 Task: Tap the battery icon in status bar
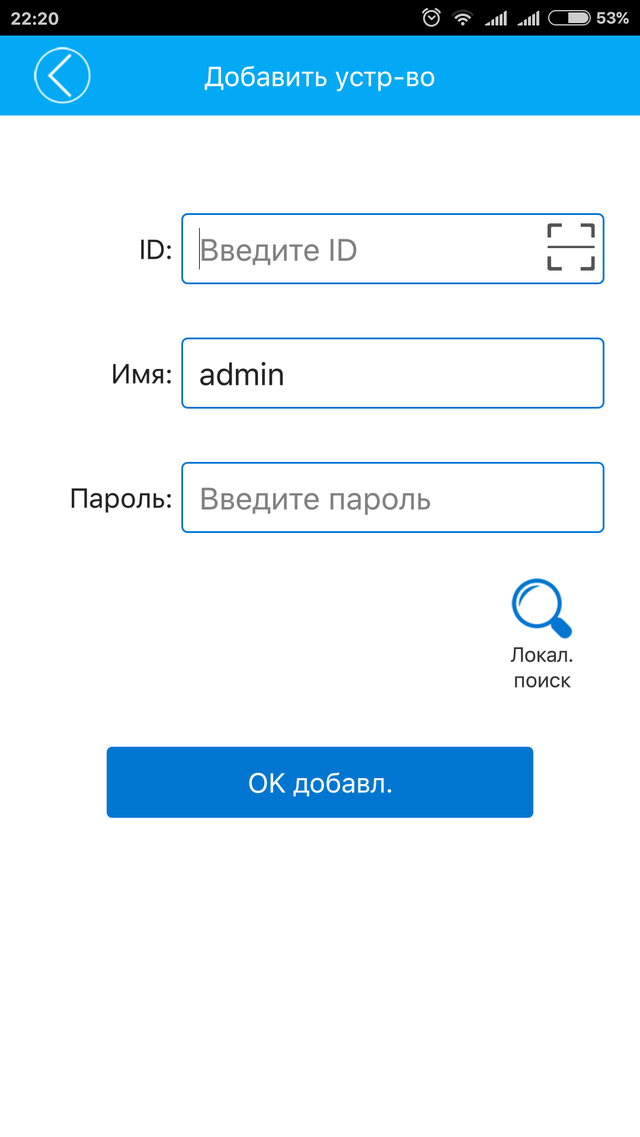pyautogui.click(x=569, y=18)
